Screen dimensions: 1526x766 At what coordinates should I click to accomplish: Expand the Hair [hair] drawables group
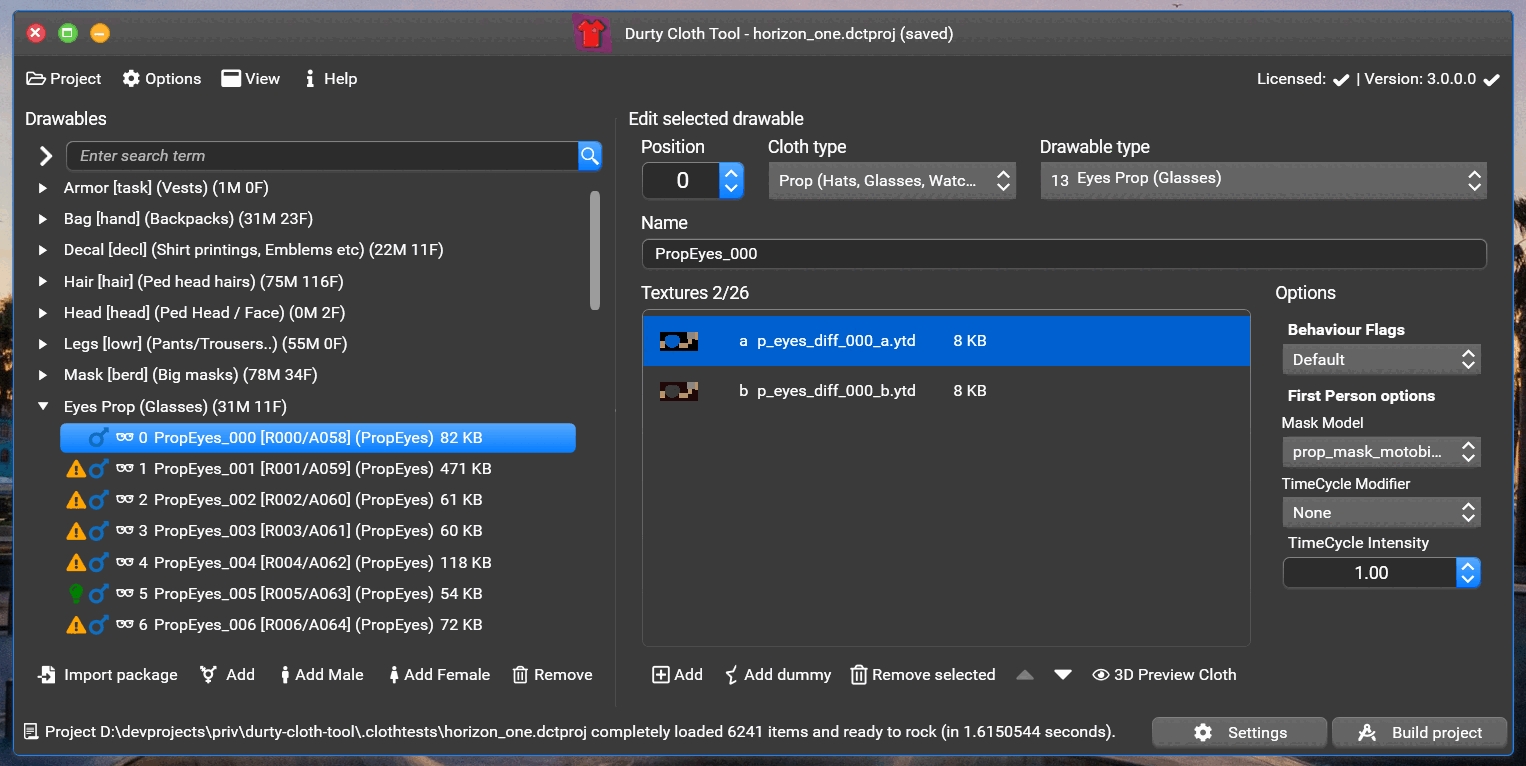pyautogui.click(x=43, y=282)
